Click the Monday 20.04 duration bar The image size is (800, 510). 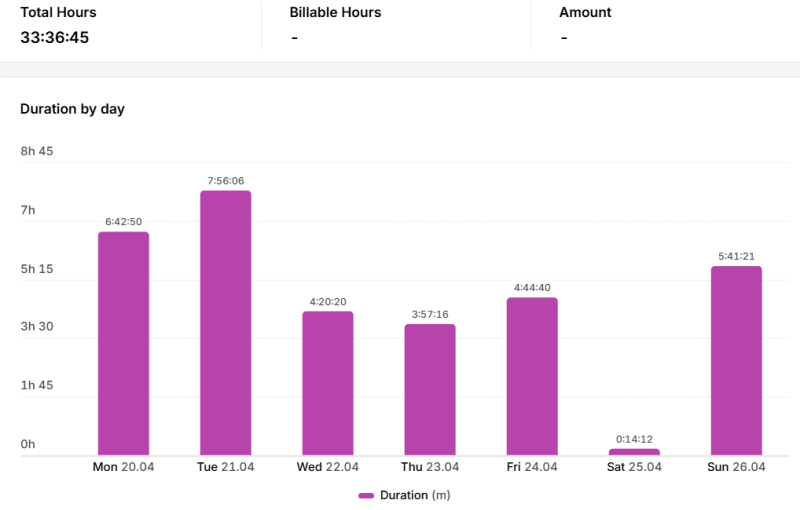123,343
